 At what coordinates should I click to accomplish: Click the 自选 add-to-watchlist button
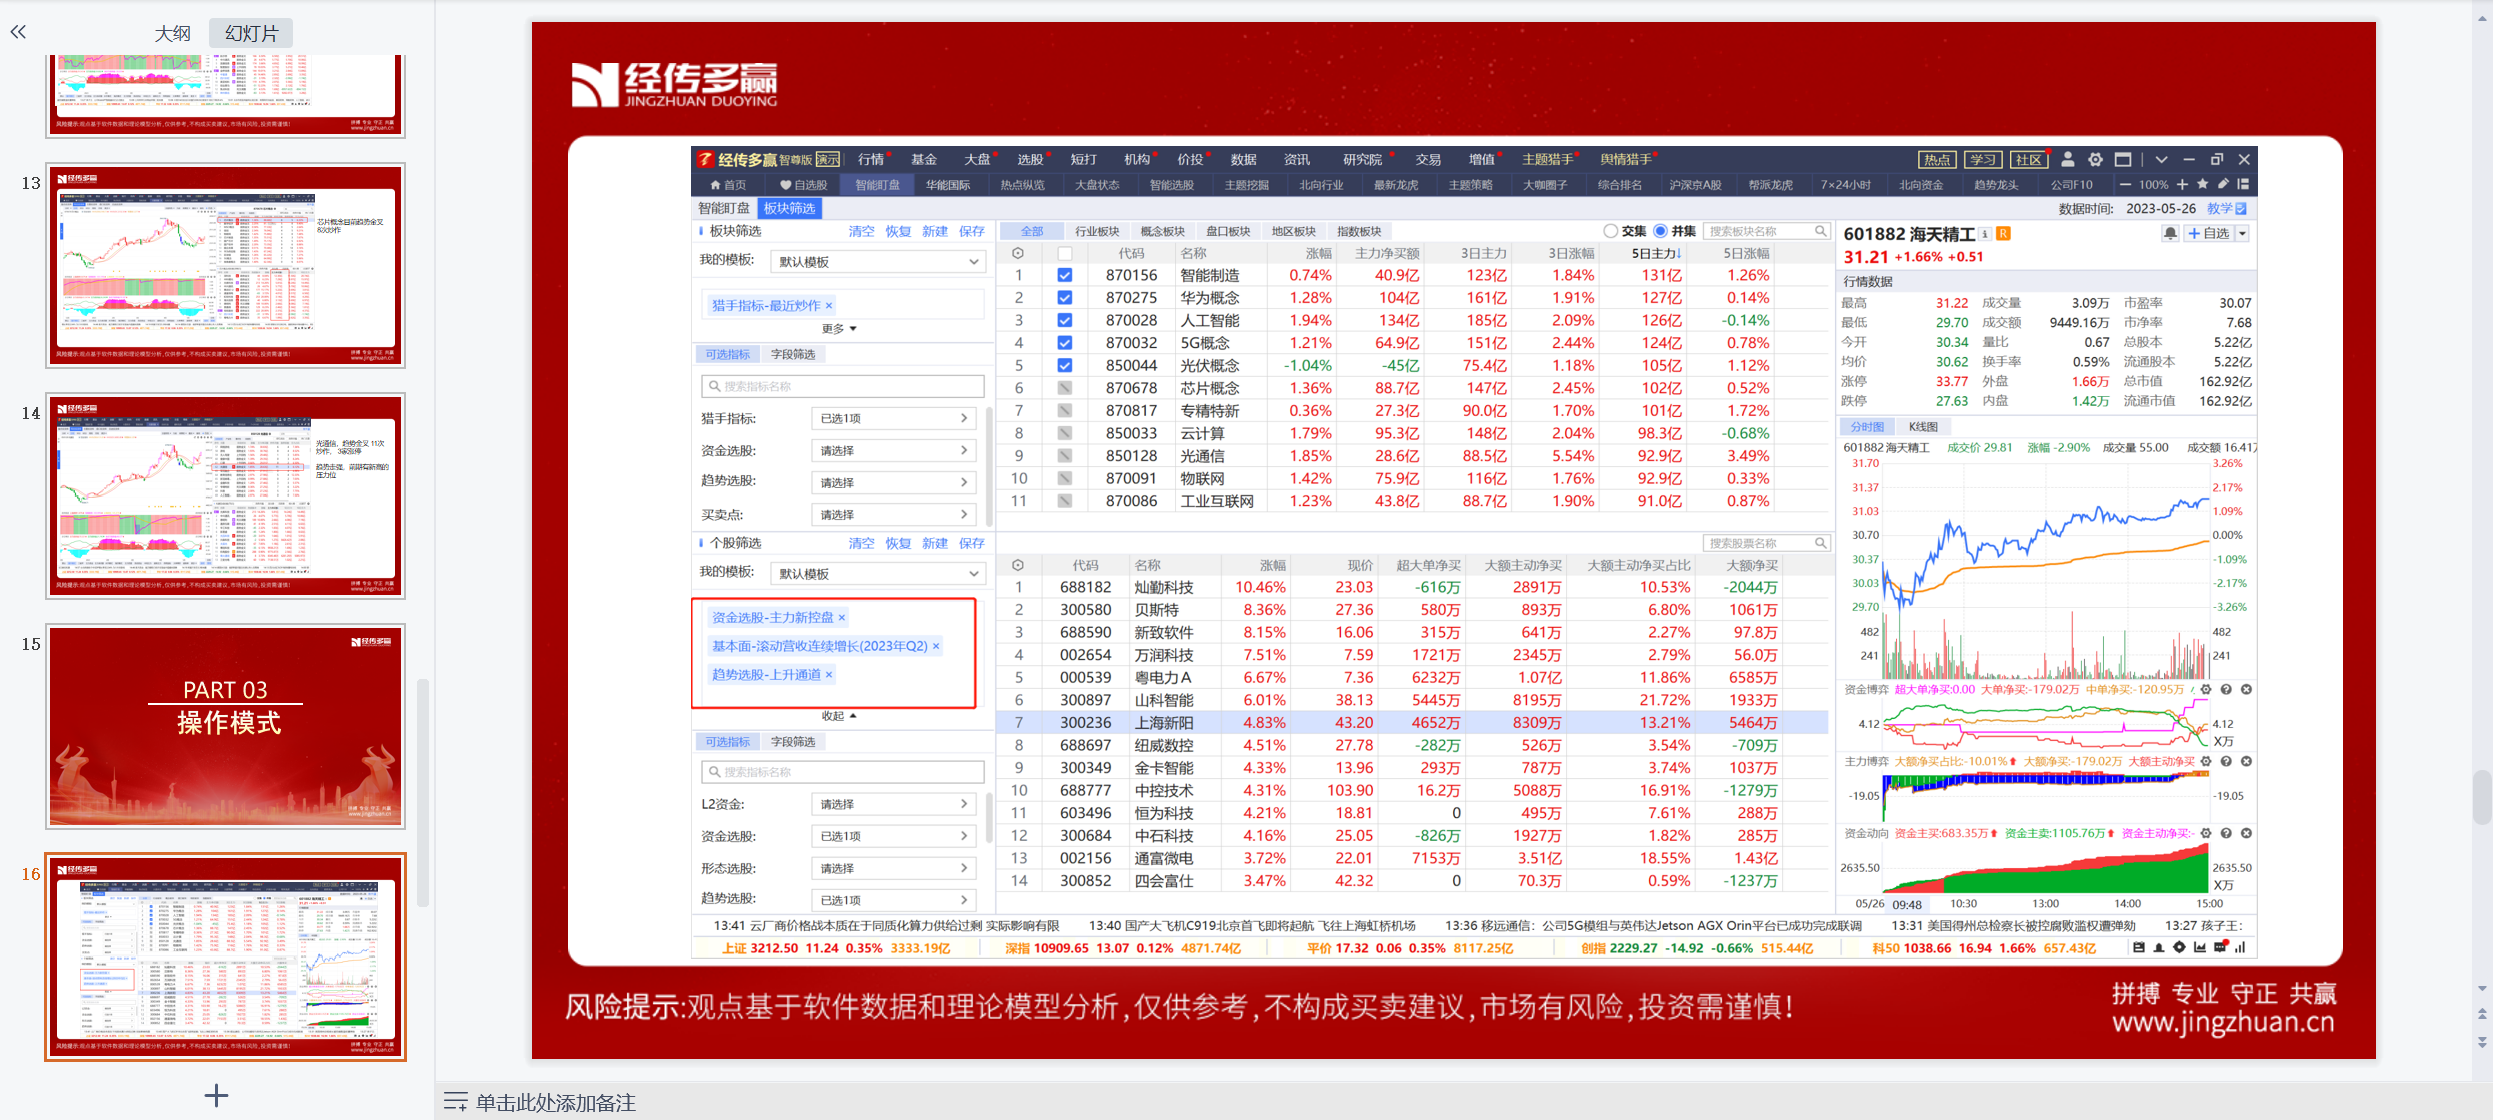pos(2208,233)
